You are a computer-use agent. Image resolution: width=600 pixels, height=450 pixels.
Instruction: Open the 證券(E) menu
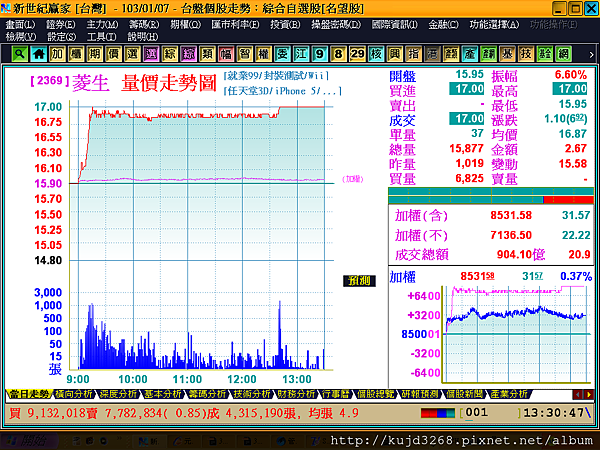click(x=61, y=24)
